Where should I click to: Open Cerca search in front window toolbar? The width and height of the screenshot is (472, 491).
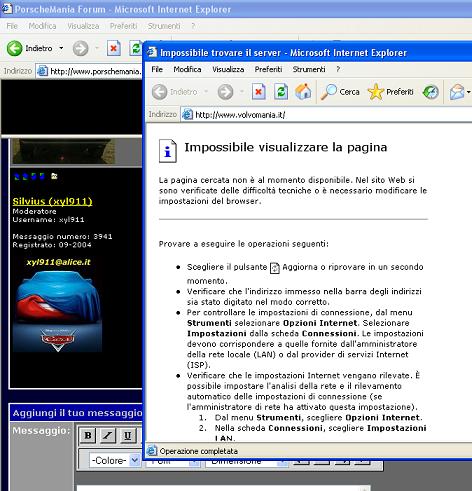coord(340,92)
